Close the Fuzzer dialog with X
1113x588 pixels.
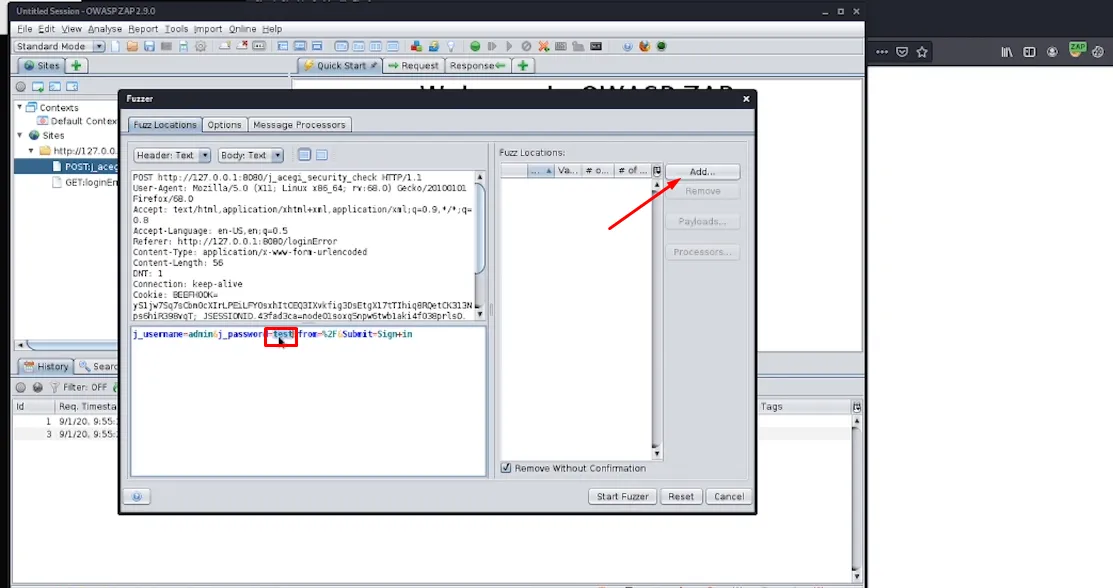[x=746, y=99]
